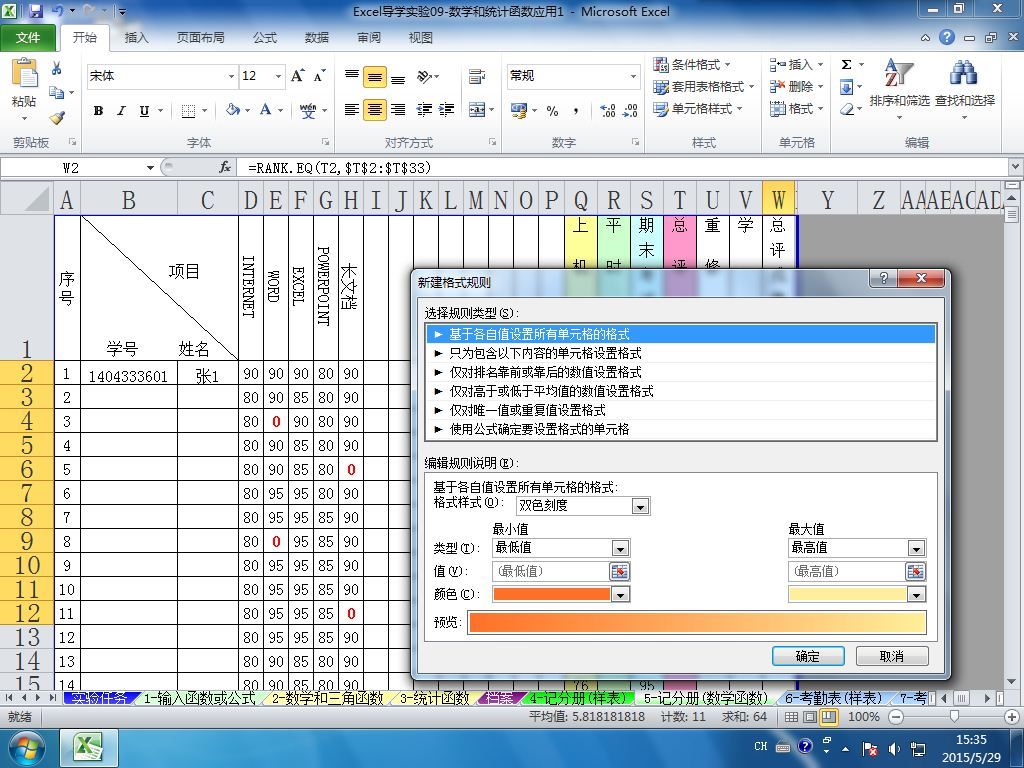Click the Orientation text angle icon
This screenshot has height=768, width=1024.
click(424, 76)
